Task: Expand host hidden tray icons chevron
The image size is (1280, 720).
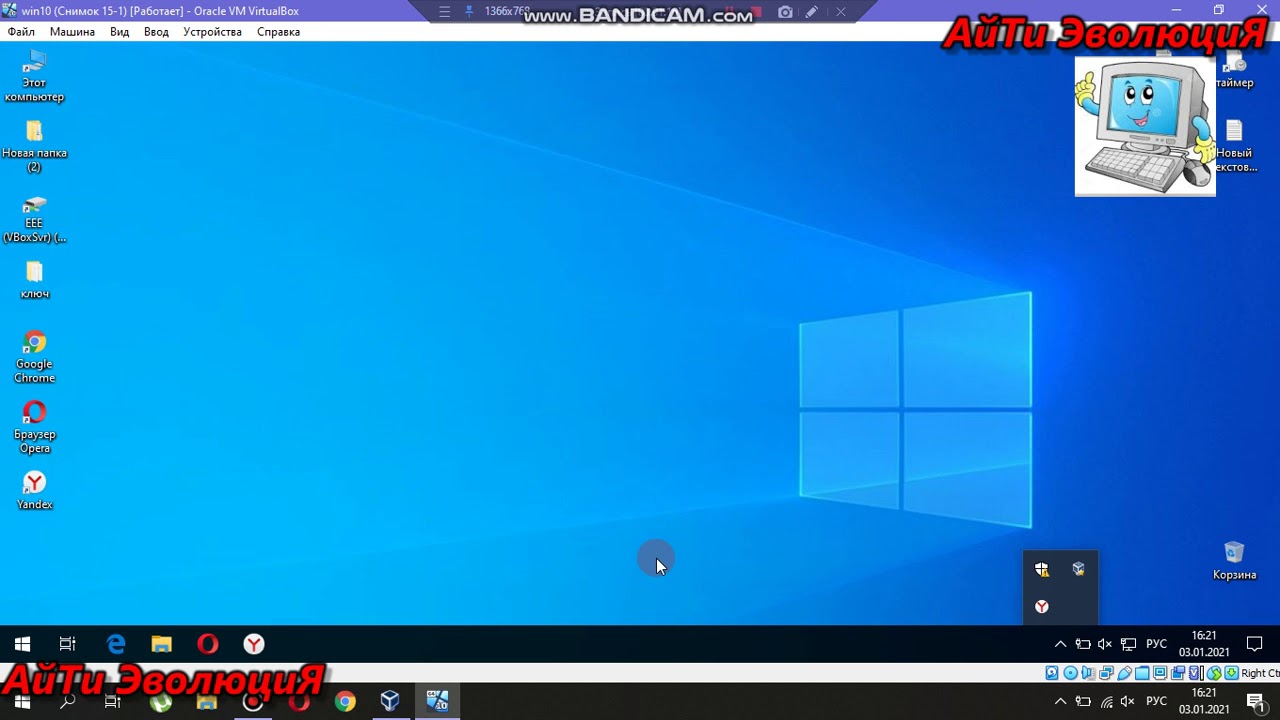Action: pyautogui.click(x=1060, y=702)
